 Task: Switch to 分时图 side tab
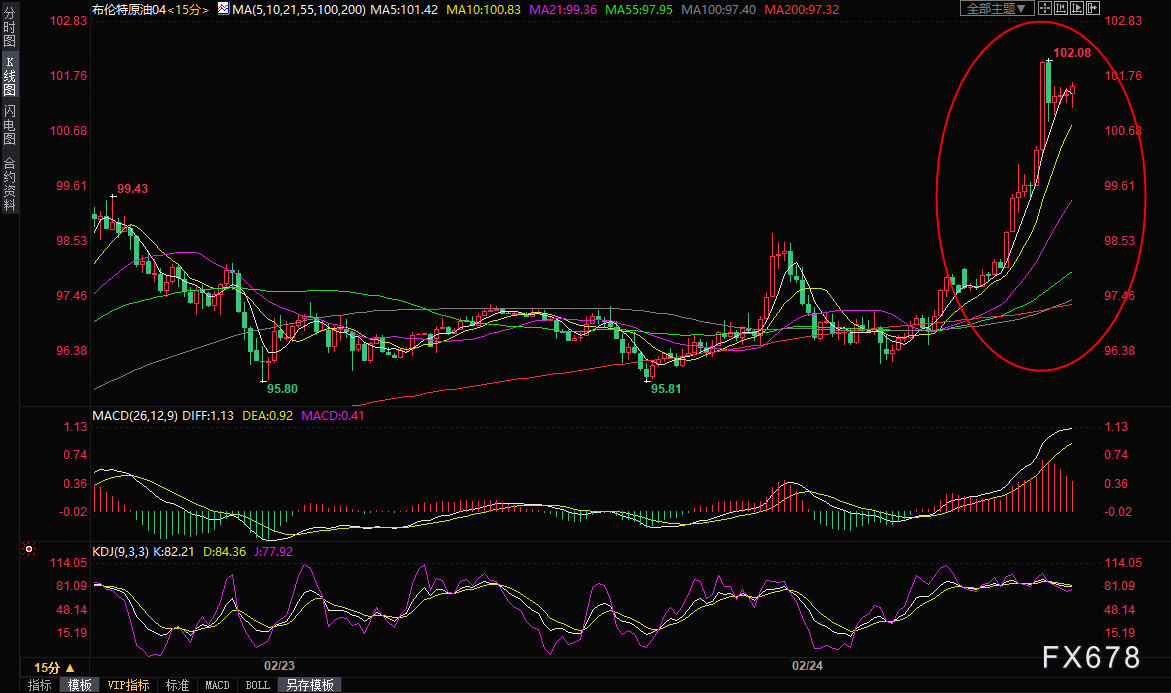tap(9, 28)
